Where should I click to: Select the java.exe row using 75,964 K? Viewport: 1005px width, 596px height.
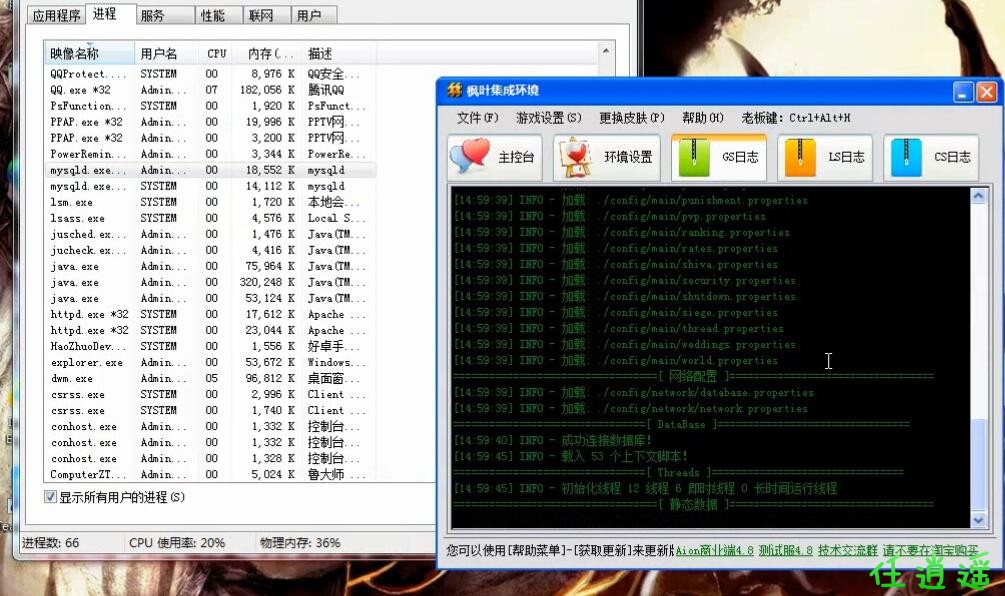click(210, 266)
